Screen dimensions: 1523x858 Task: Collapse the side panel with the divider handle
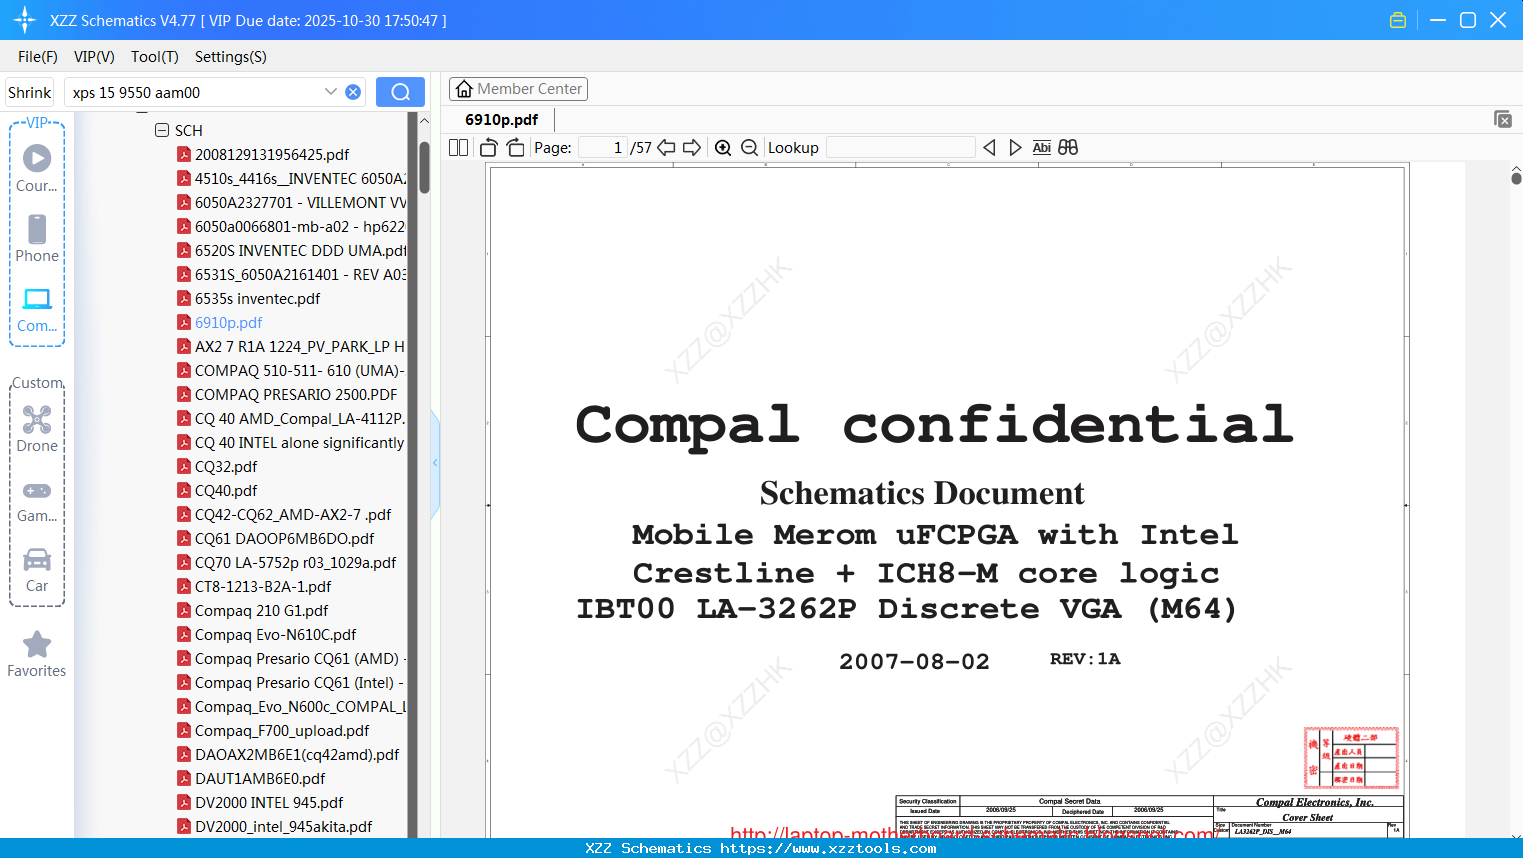(x=435, y=462)
